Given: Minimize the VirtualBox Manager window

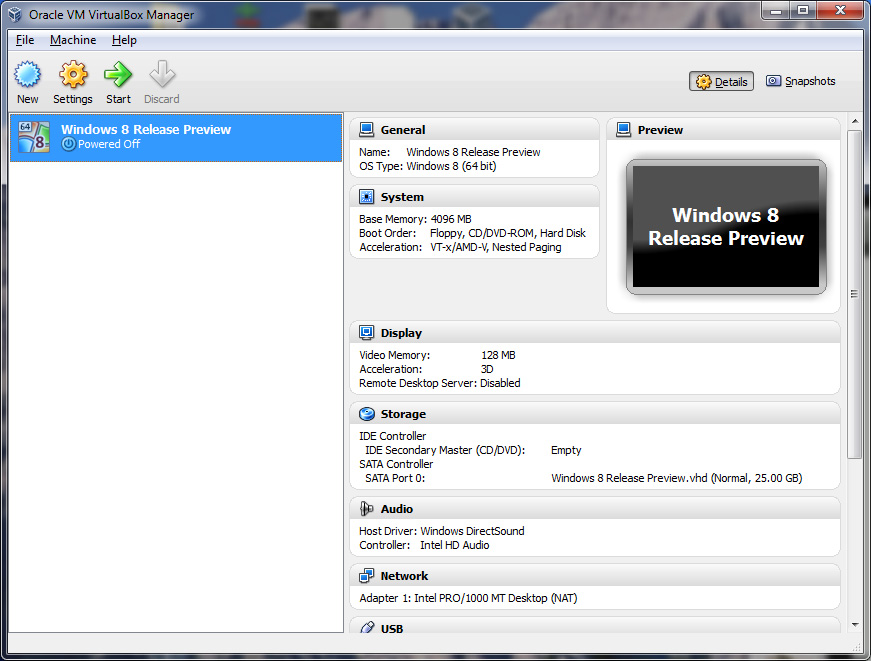Looking at the screenshot, I should click(776, 11).
